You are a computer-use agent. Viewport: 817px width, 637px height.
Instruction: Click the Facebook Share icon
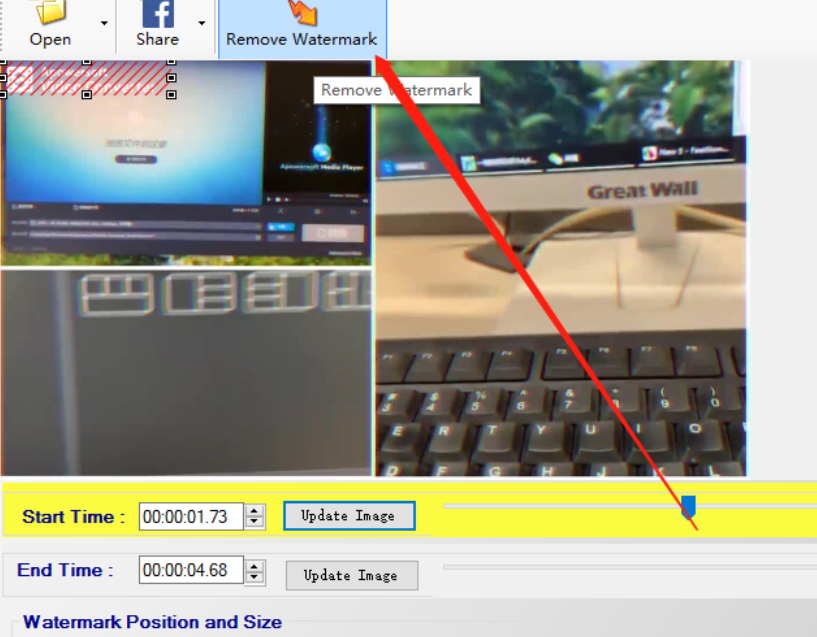point(158,14)
